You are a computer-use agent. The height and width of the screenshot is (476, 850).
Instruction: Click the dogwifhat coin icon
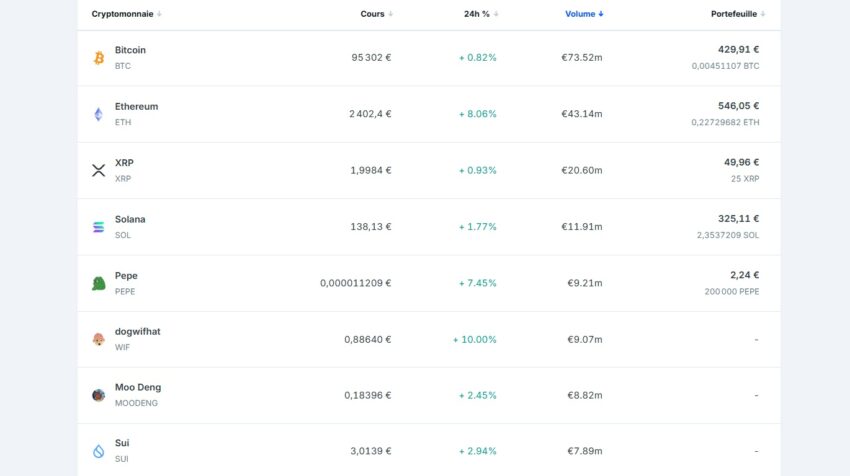[x=99, y=339]
